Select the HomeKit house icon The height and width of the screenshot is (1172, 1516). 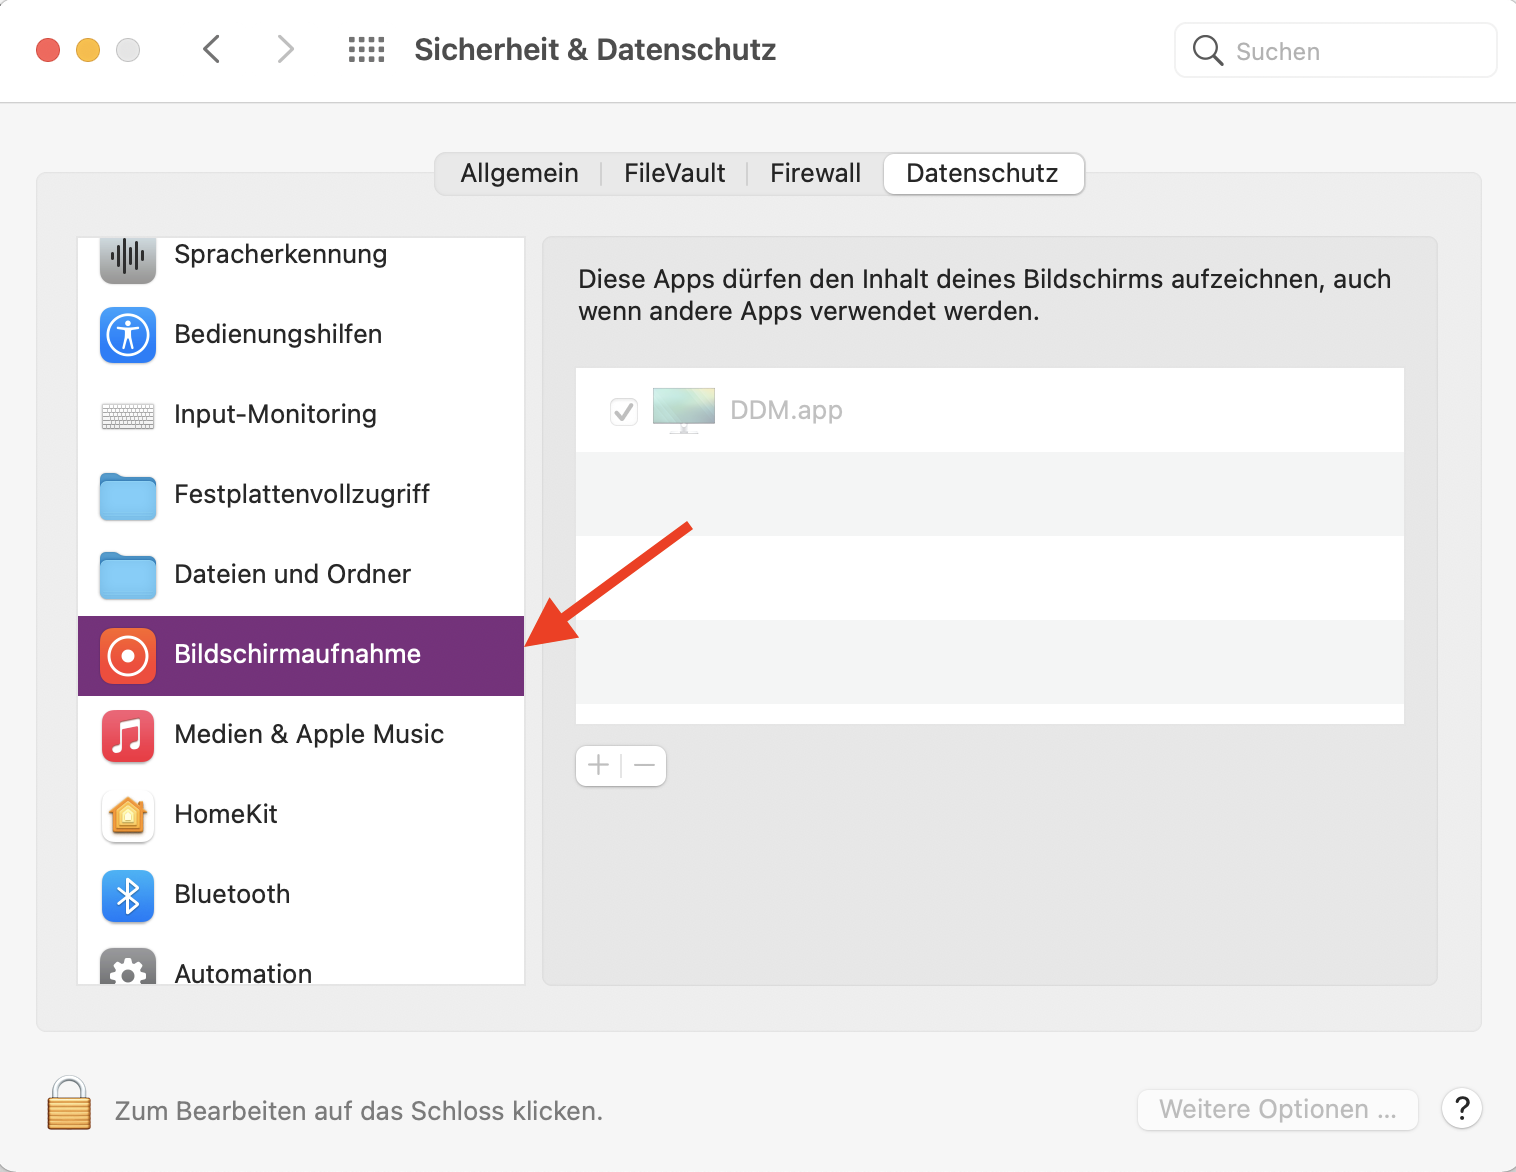pos(128,815)
